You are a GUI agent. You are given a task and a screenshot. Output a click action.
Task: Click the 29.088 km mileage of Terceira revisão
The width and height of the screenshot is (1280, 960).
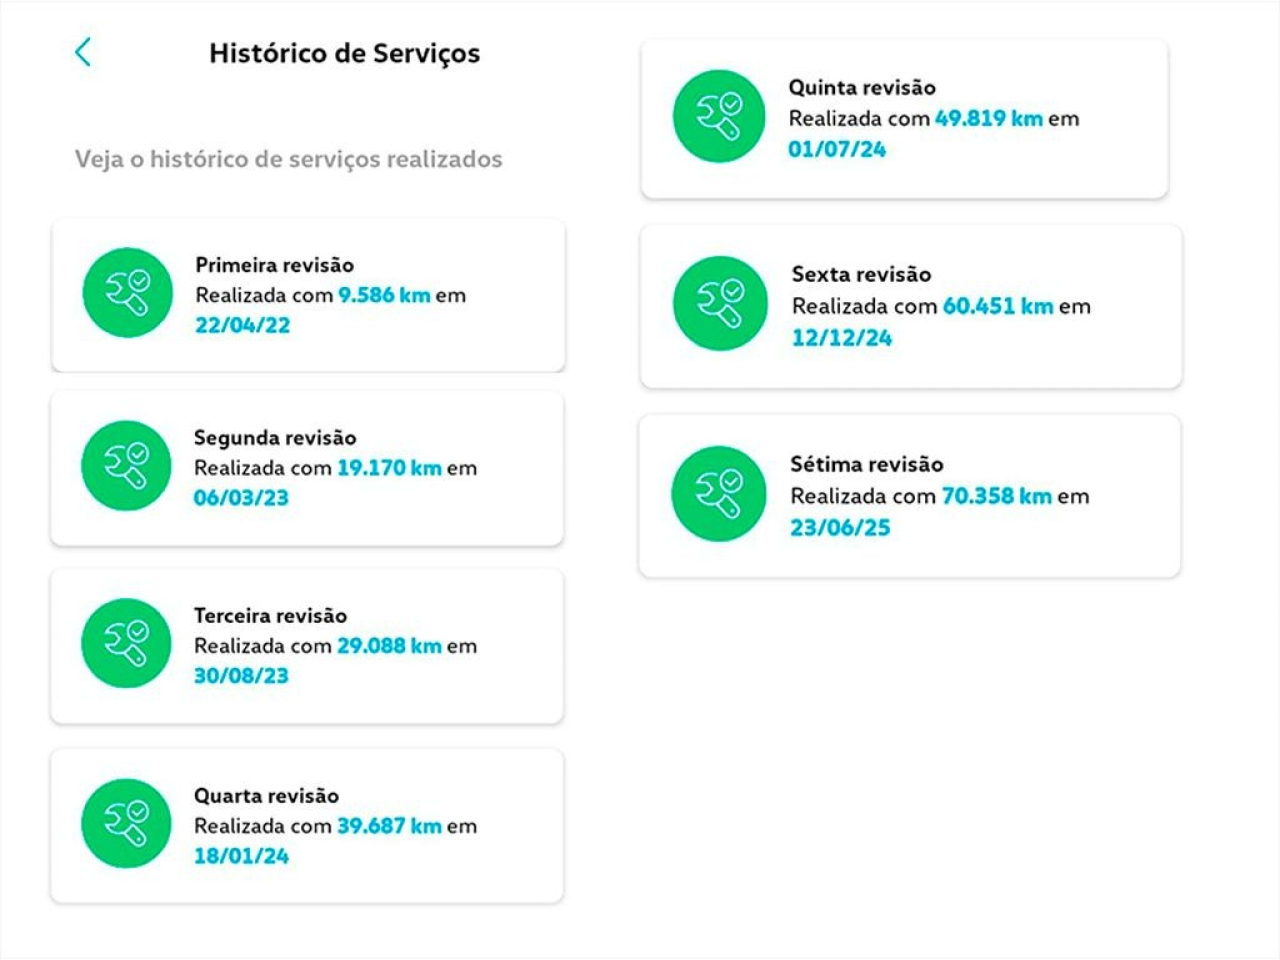389,646
